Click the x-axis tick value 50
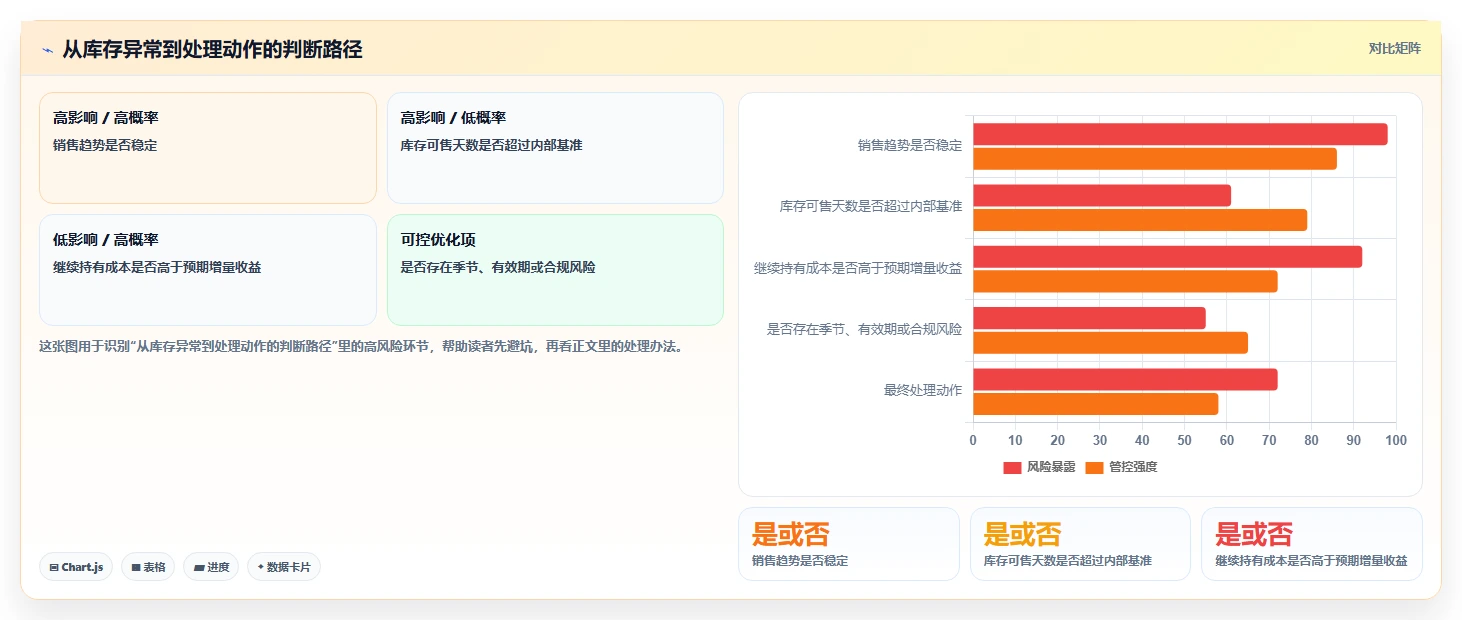This screenshot has width=1462, height=620. (x=1185, y=440)
